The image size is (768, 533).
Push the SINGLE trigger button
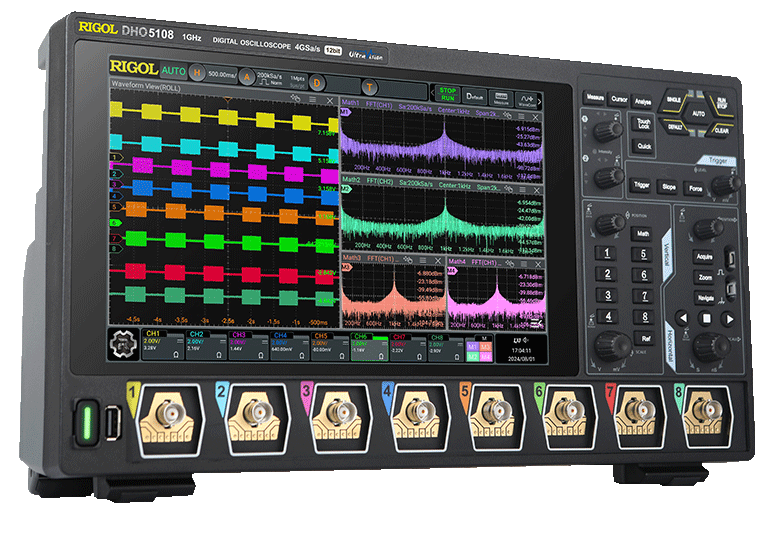674,100
